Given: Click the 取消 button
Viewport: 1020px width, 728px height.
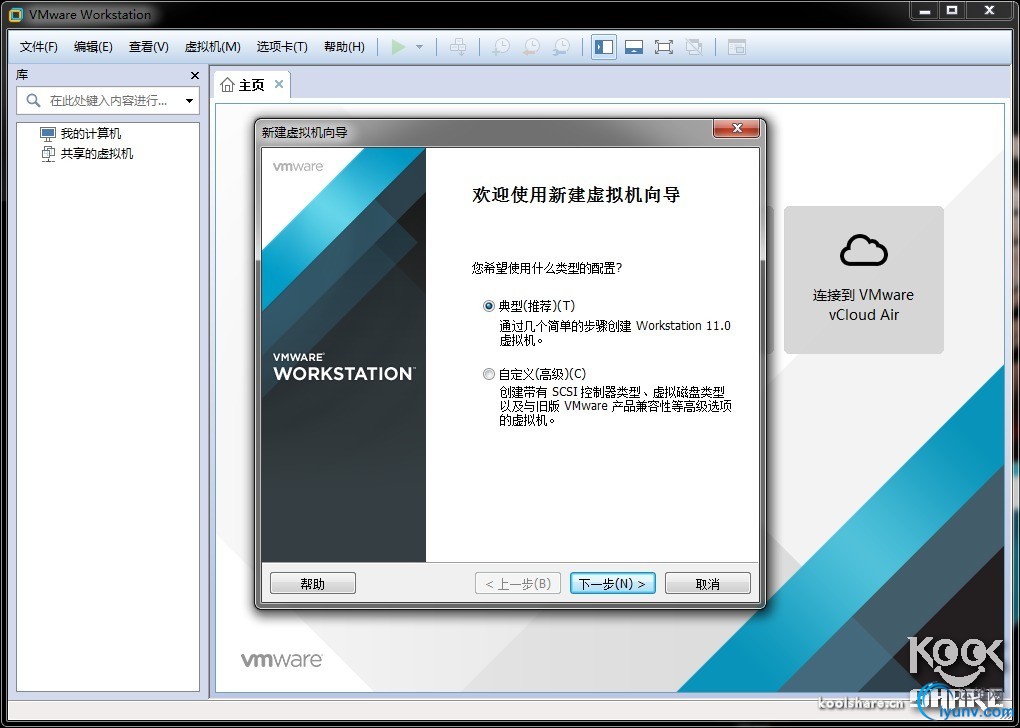Looking at the screenshot, I should [x=708, y=584].
